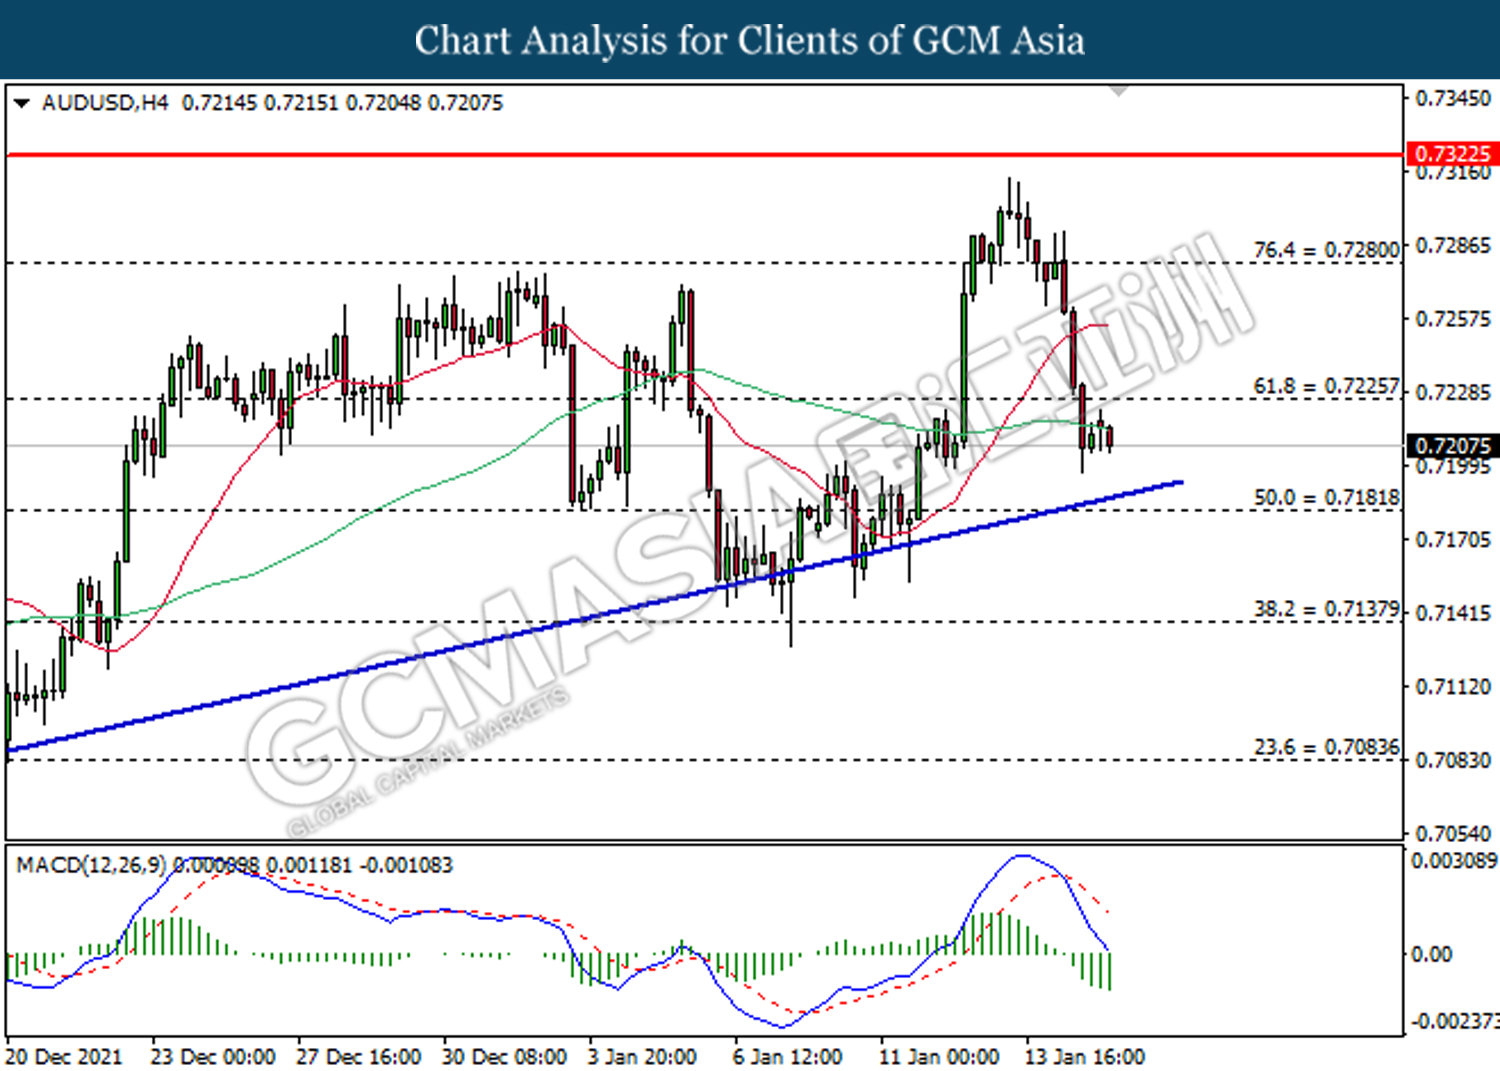The height and width of the screenshot is (1071, 1500).
Task: Click the 30 Dec 08:00 time label
Action: pos(504,1057)
